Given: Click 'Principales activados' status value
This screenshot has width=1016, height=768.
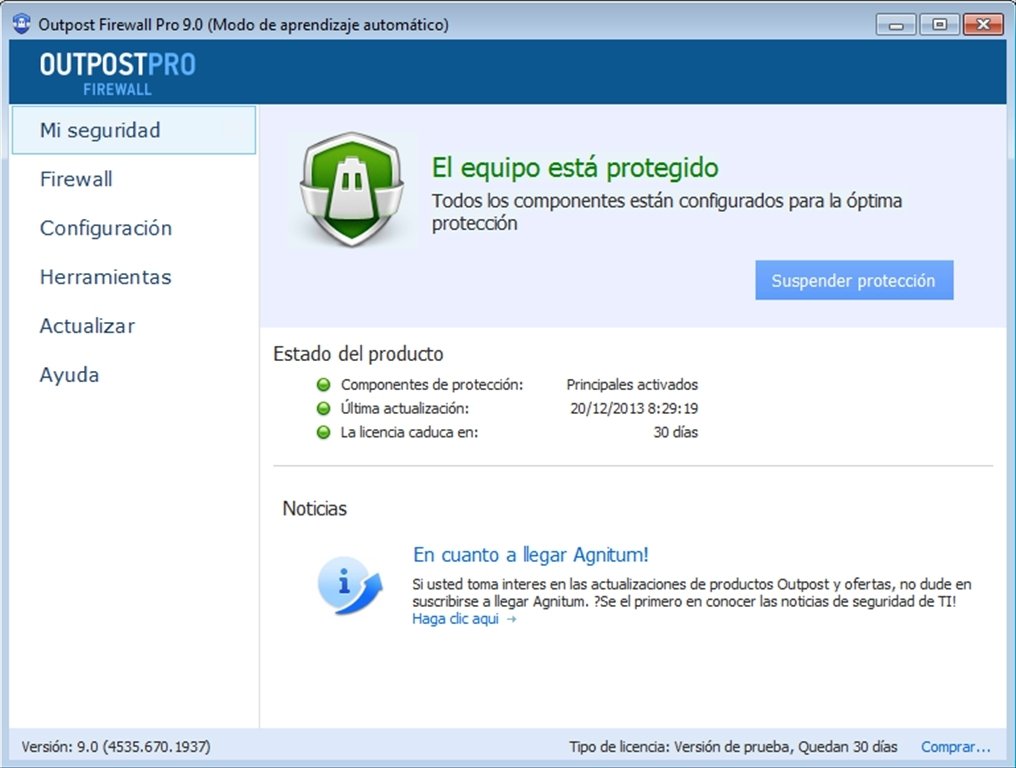Looking at the screenshot, I should click(x=632, y=385).
